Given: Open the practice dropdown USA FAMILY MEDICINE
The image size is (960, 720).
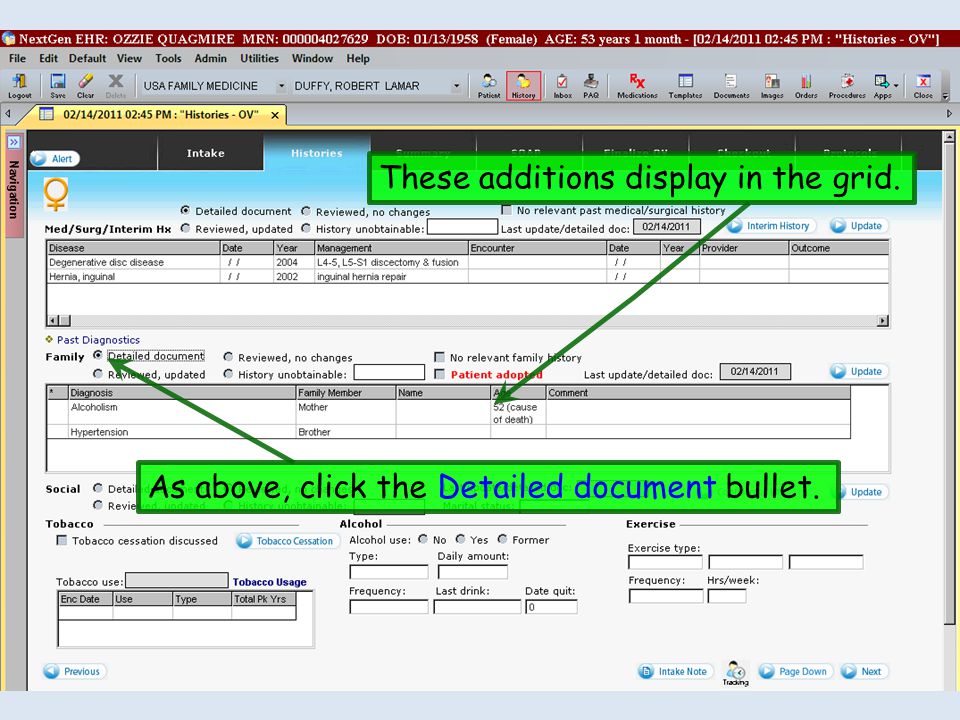Looking at the screenshot, I should coord(281,86).
